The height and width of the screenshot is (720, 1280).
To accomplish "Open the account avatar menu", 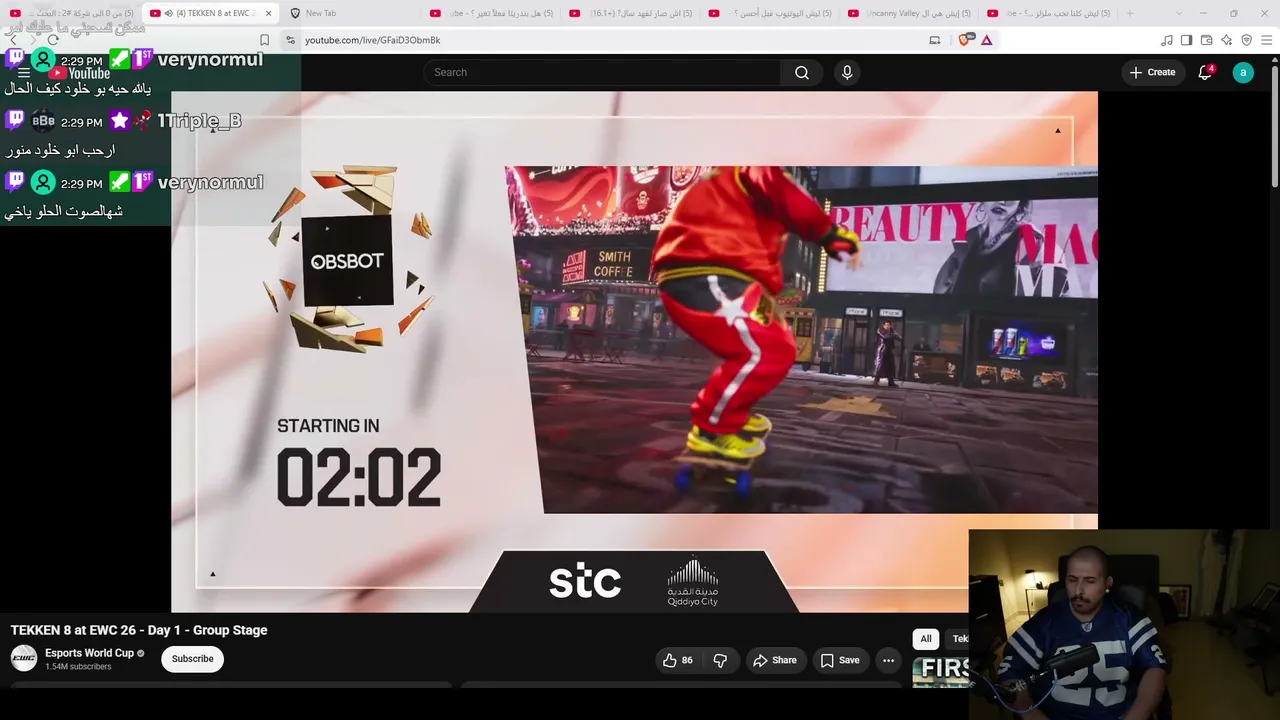I will (x=1243, y=72).
